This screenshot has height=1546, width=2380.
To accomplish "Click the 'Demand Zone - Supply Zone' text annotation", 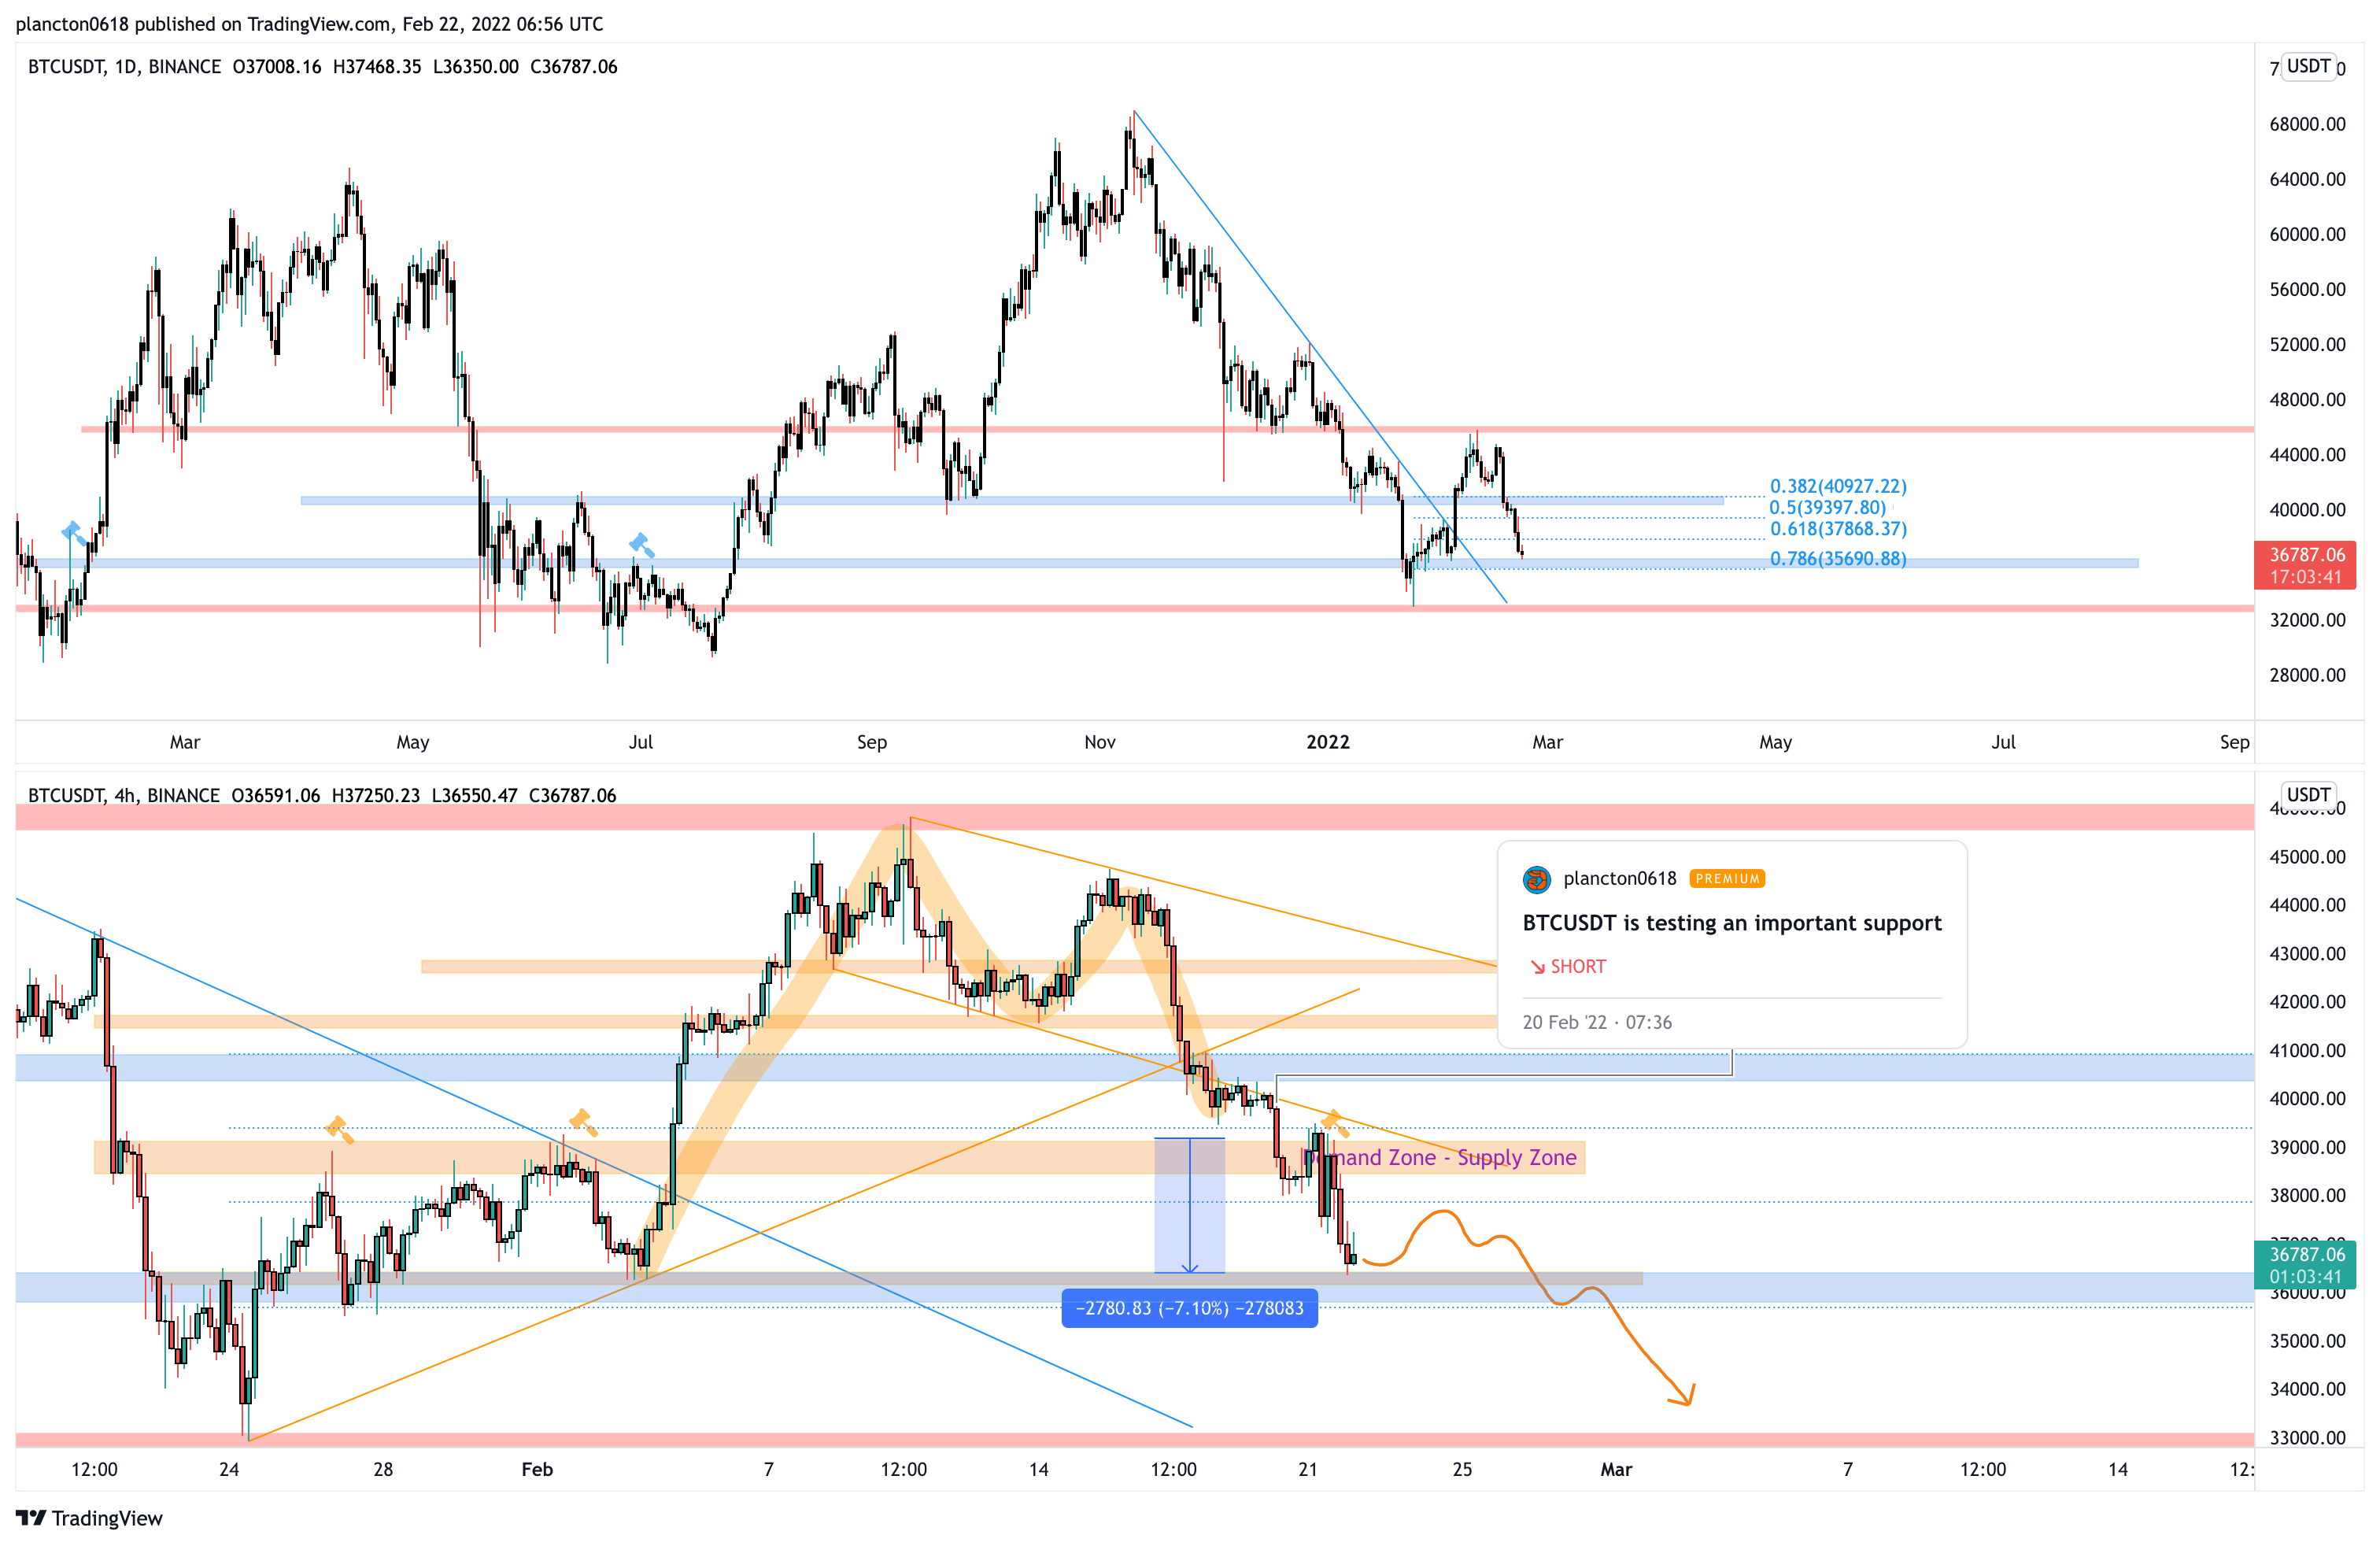I will 1440,1158.
